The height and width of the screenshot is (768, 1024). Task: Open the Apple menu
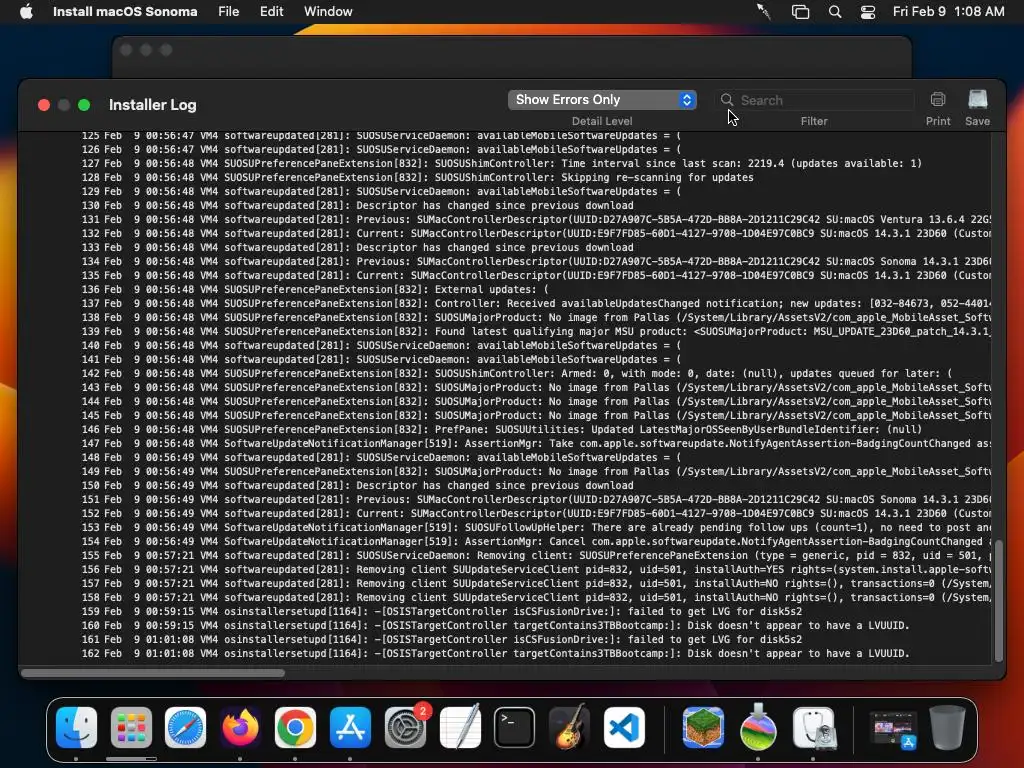point(26,12)
